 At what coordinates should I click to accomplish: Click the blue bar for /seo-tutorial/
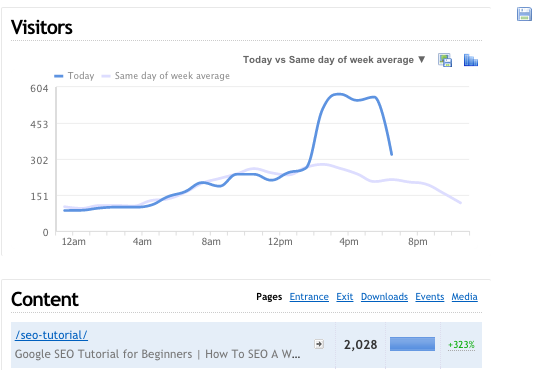click(412, 344)
